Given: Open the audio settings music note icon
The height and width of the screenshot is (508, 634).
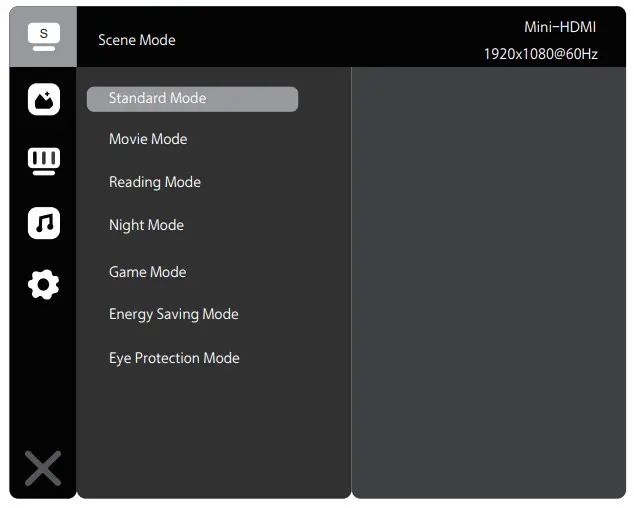Looking at the screenshot, I should (43, 223).
